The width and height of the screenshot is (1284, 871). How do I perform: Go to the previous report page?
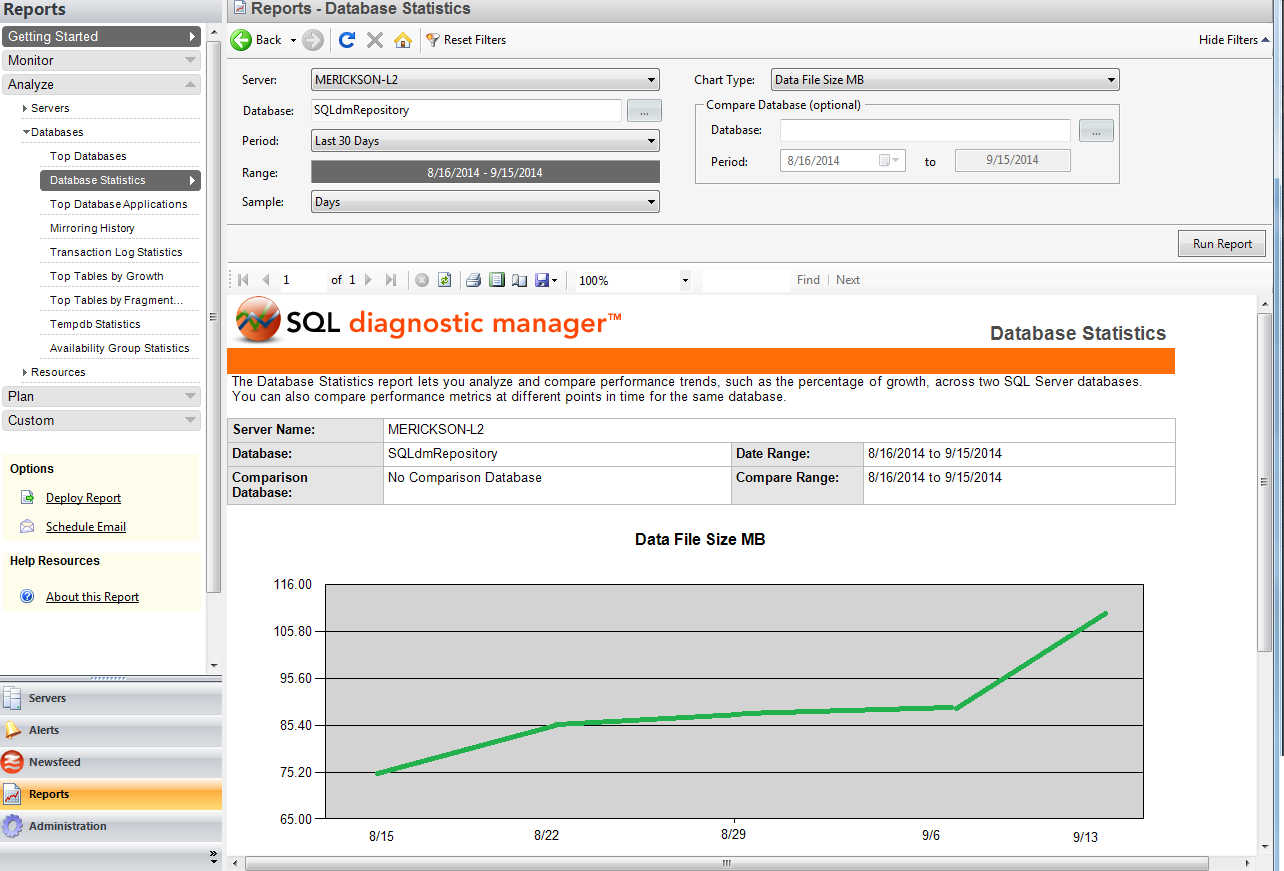[x=266, y=280]
